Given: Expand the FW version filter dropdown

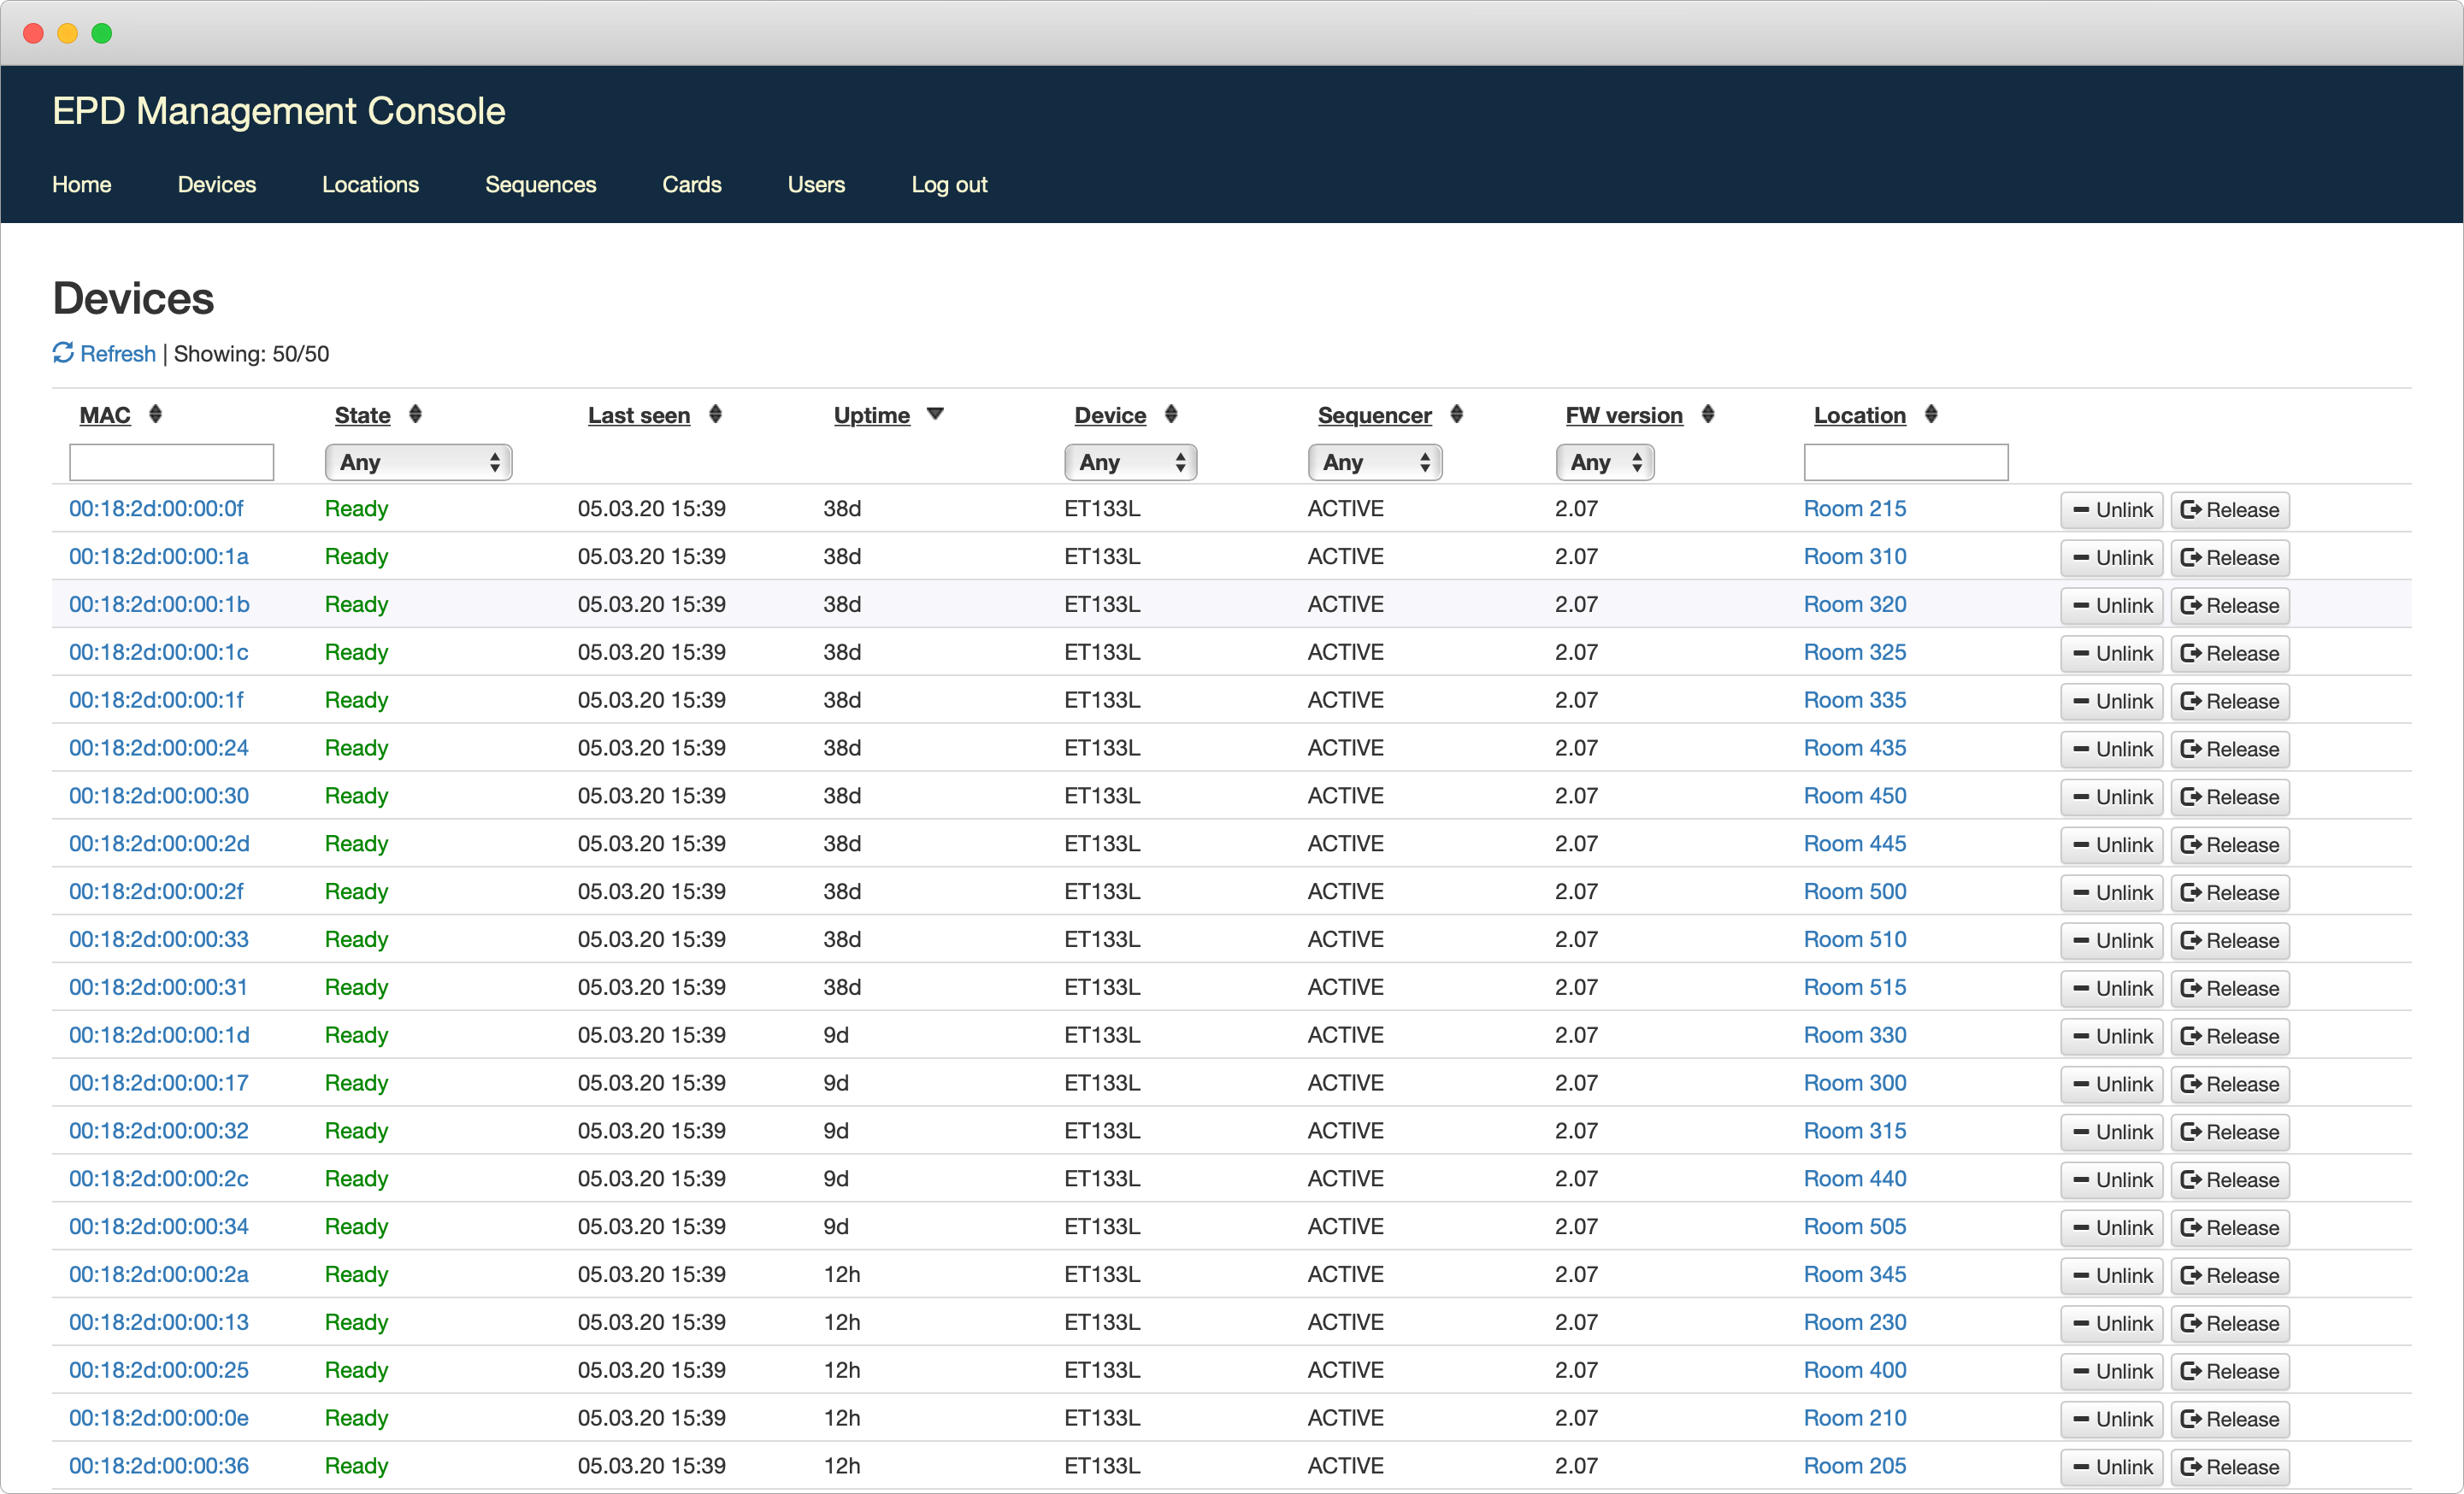Looking at the screenshot, I should 1604,462.
